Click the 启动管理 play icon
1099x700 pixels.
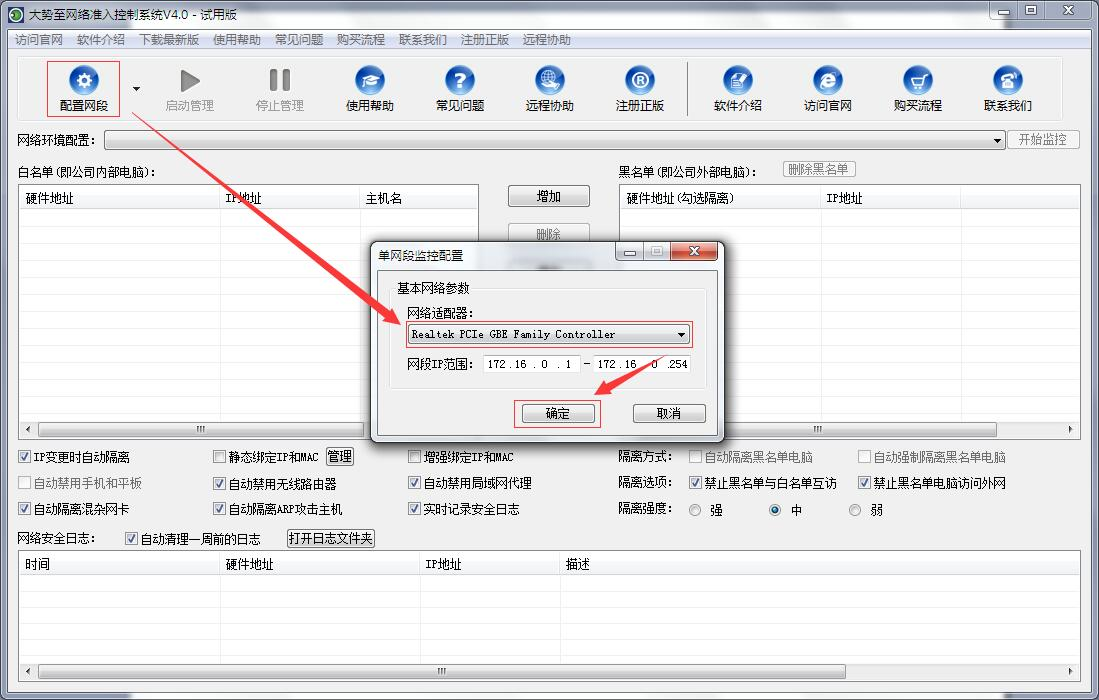pyautogui.click(x=189, y=81)
